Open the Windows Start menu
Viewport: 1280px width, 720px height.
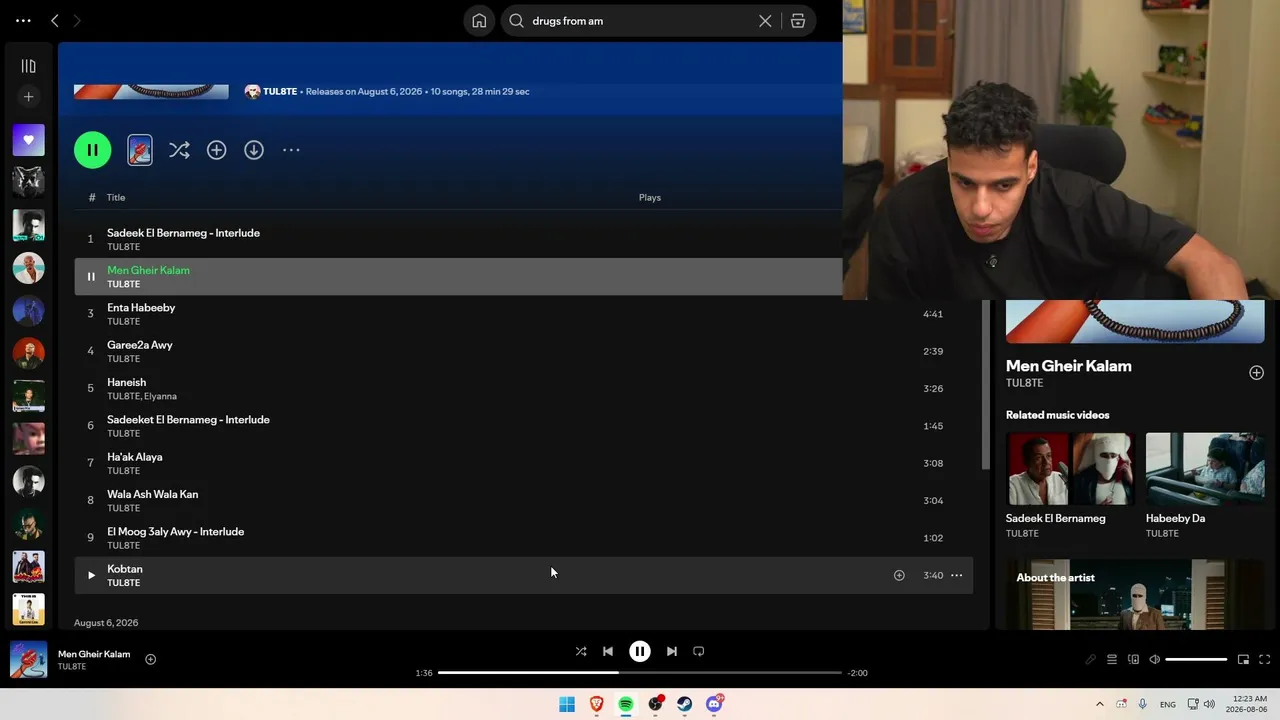[x=567, y=704]
